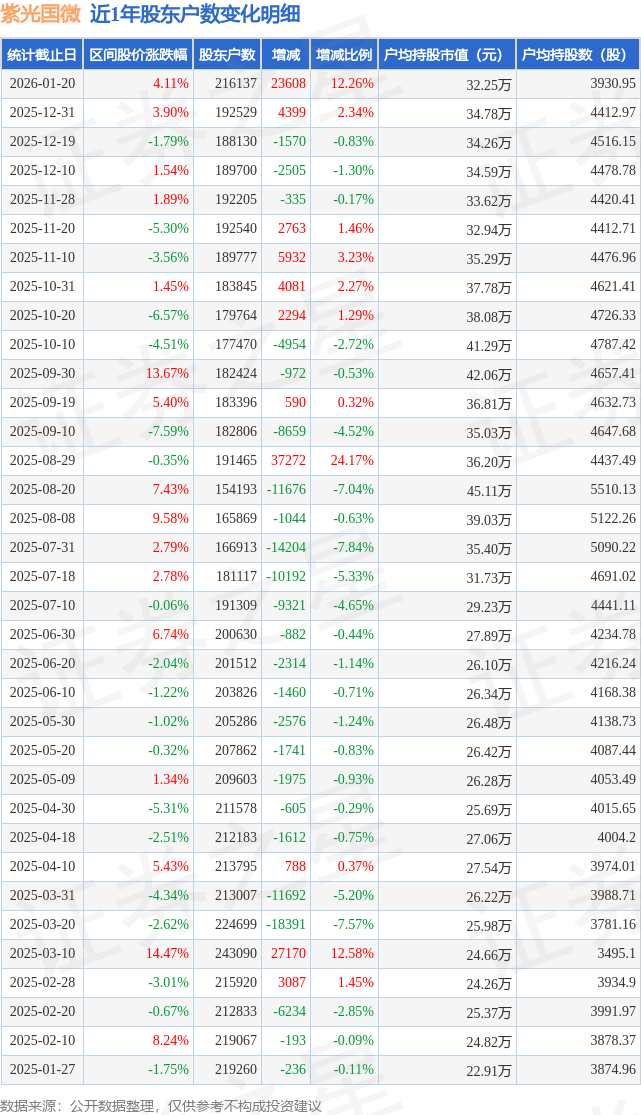Click the 13.67% price change cell
This screenshot has width=641, height=1115.
tap(167, 374)
